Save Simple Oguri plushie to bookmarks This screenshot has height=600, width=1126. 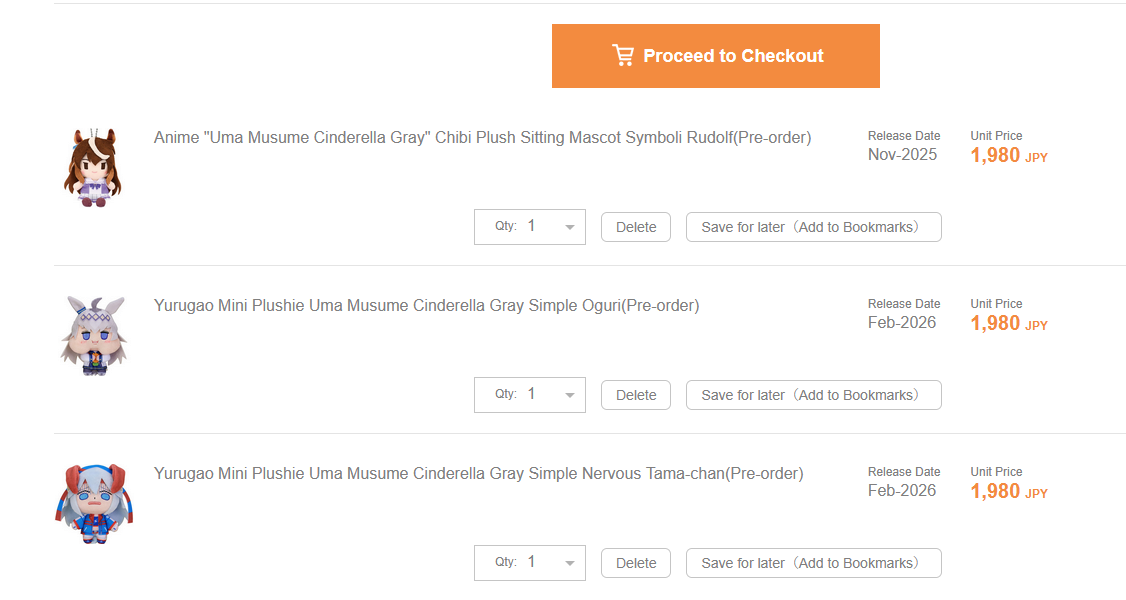(814, 395)
